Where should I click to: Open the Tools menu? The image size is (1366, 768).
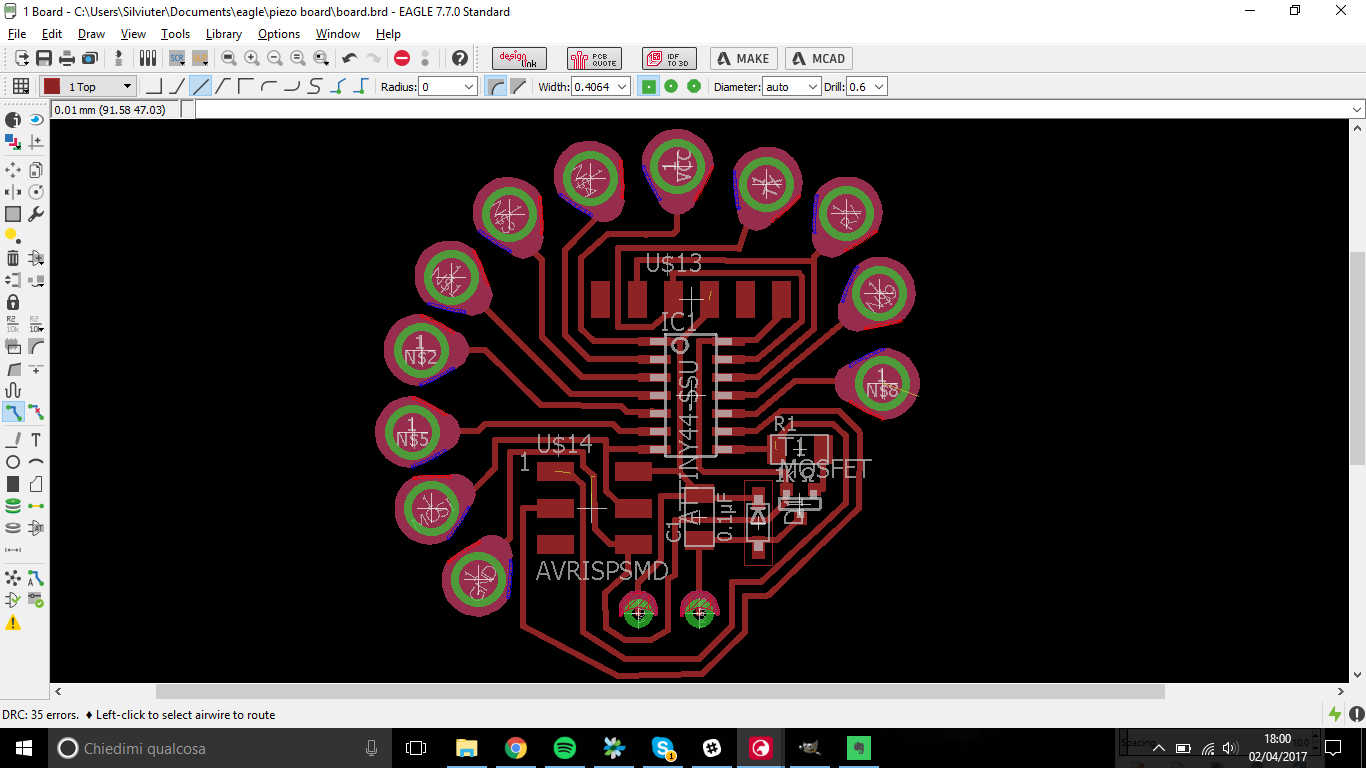tap(175, 34)
